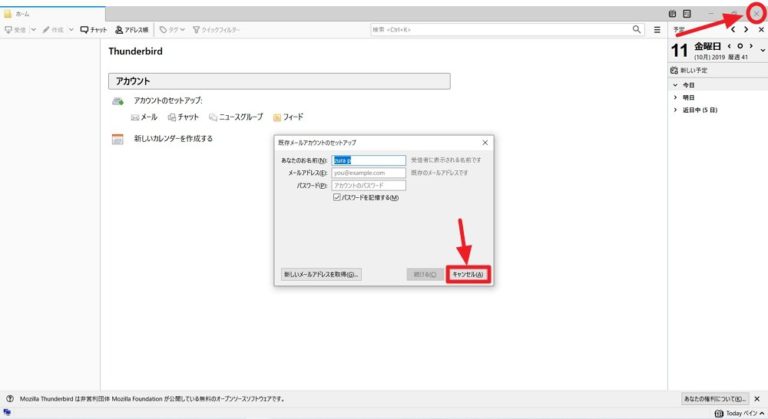Open the タグ dropdown in toolbar
This screenshot has height=419, width=768.
tap(172, 30)
